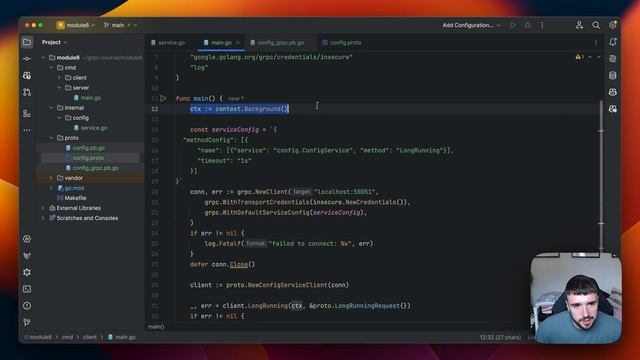Screen dimensions: 640x360
Task: Open the Add Configuration dropdown
Action: coord(471,25)
